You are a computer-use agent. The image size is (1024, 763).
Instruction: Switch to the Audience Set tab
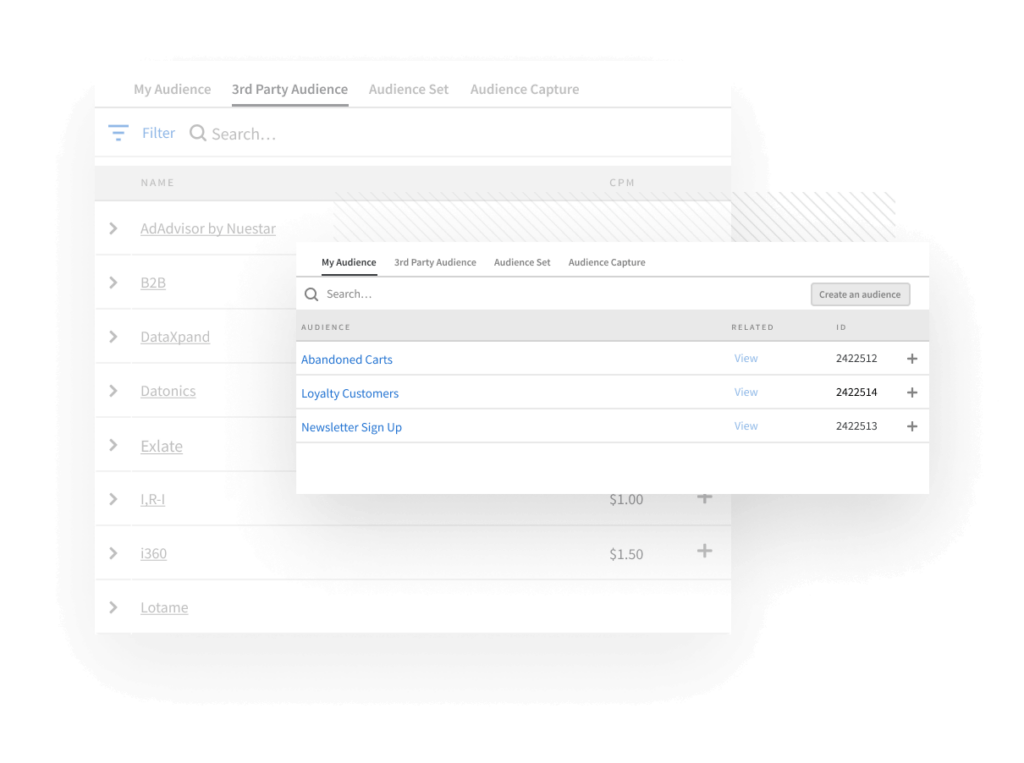408,89
